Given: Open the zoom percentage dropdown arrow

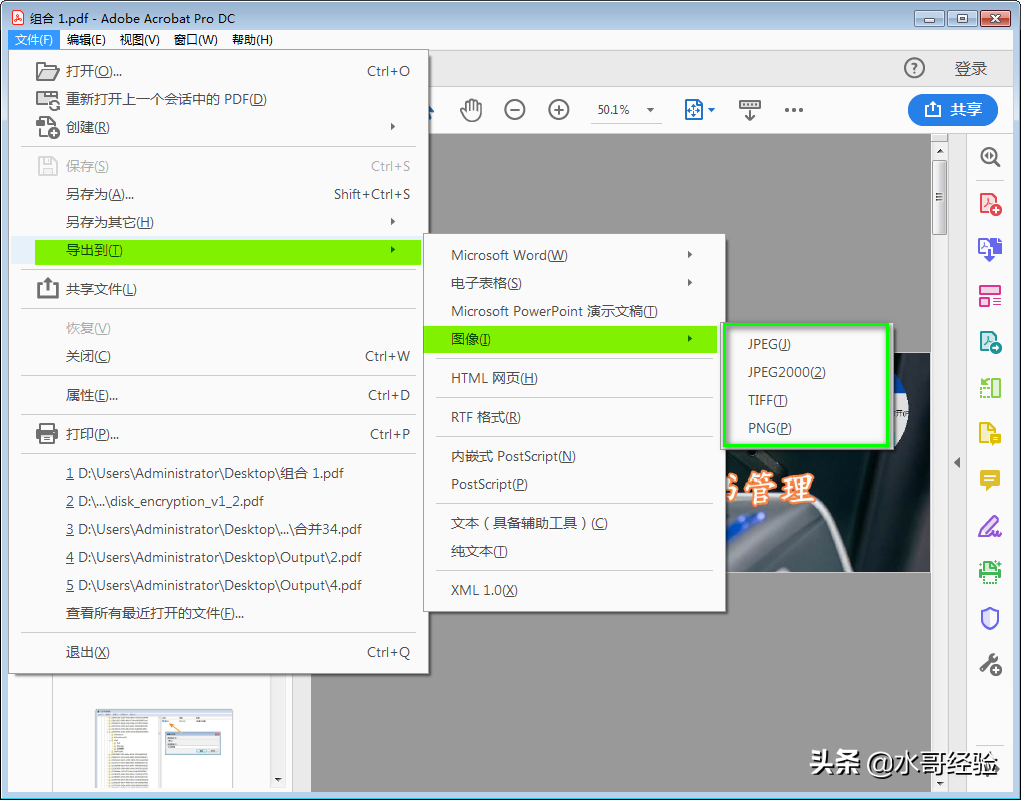Looking at the screenshot, I should coord(650,110).
